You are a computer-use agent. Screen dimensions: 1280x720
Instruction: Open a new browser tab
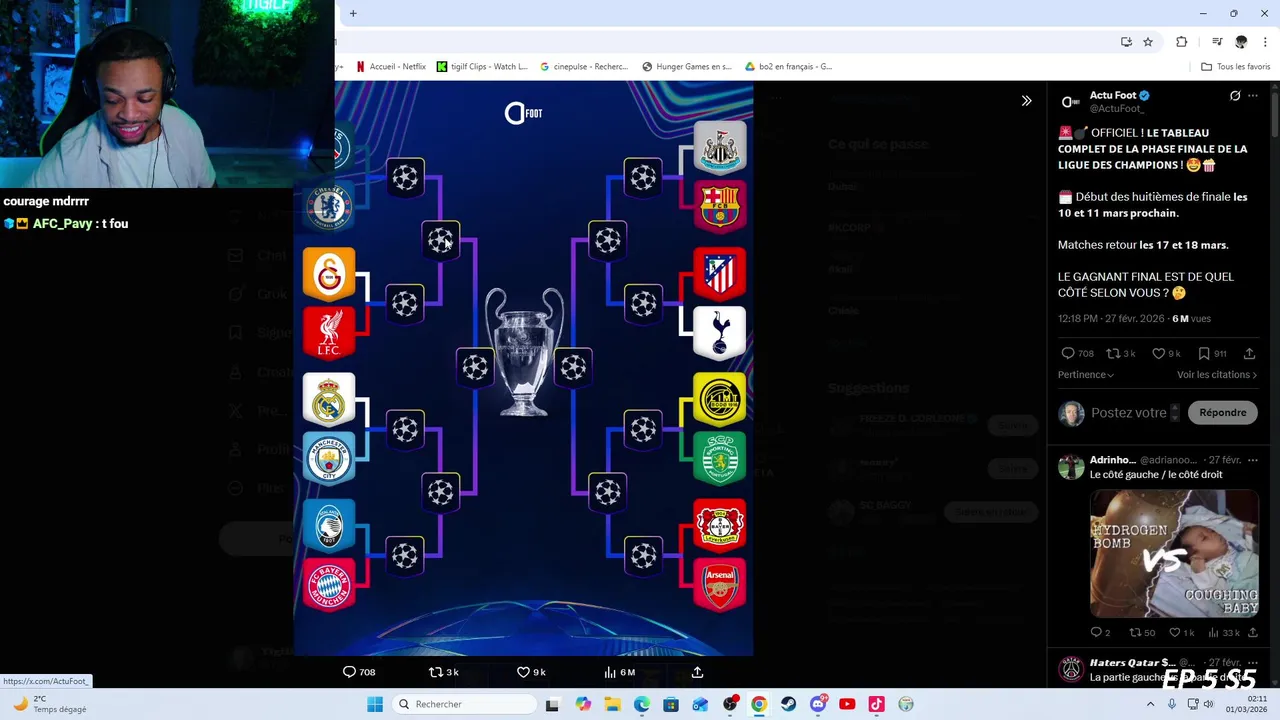pyautogui.click(x=353, y=13)
